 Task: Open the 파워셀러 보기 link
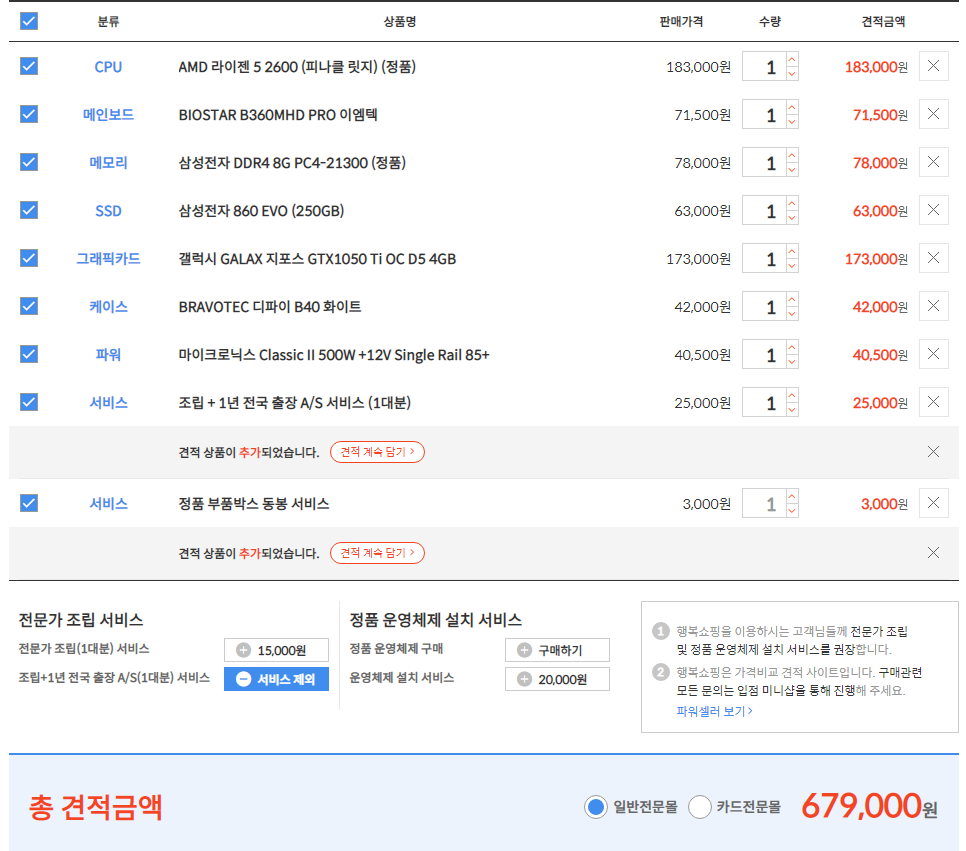[x=715, y=711]
